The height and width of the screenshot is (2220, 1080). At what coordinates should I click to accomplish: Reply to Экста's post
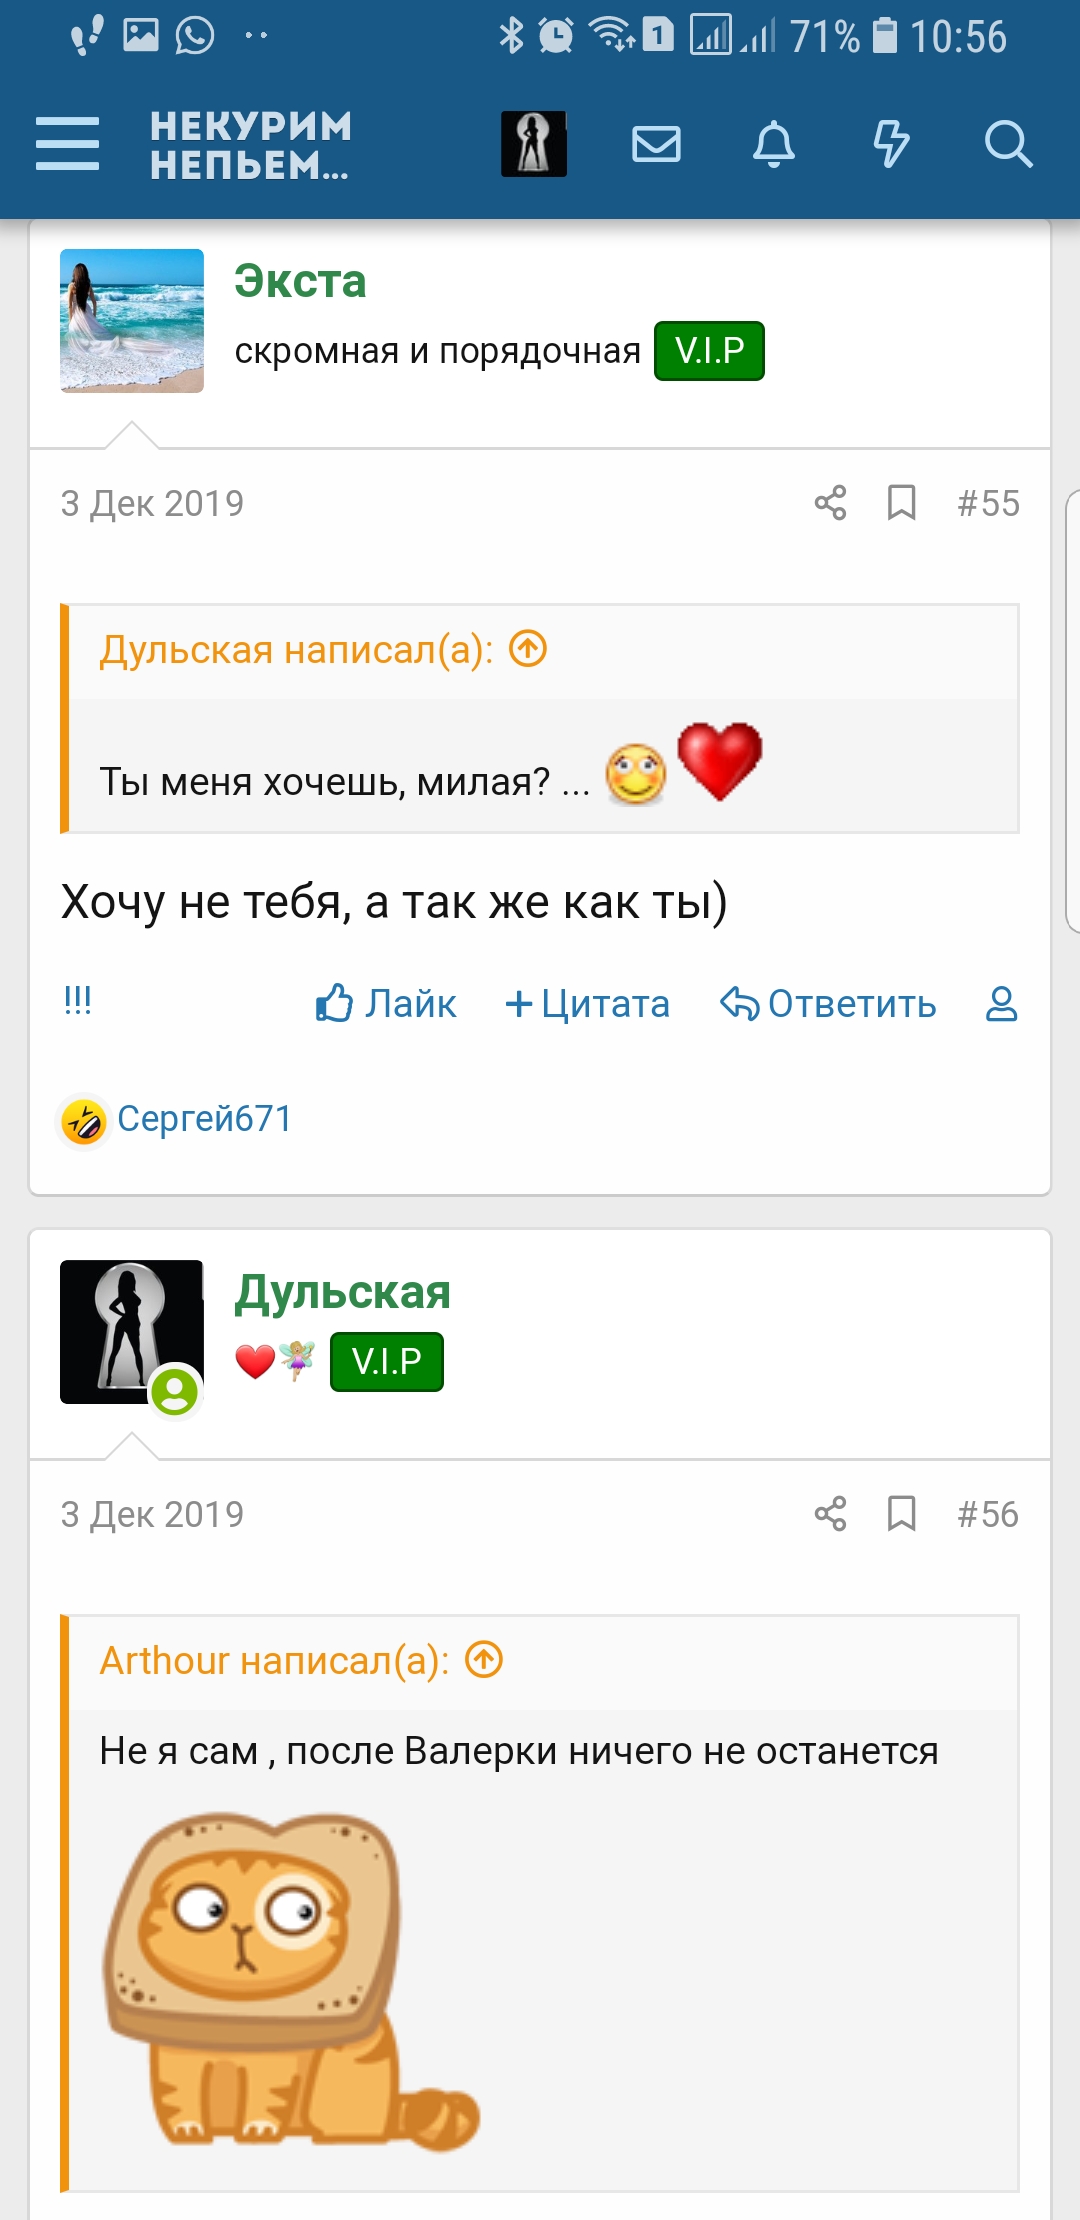[828, 1003]
